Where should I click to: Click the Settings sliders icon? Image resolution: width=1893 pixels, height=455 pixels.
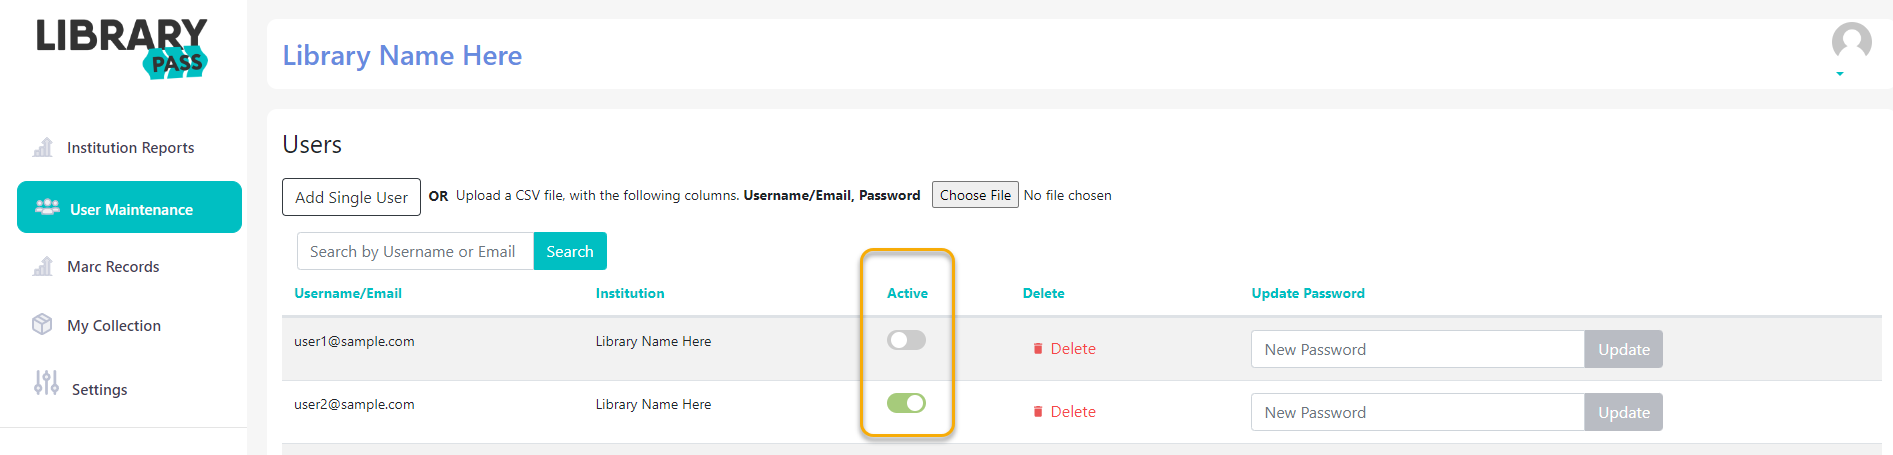coord(46,382)
